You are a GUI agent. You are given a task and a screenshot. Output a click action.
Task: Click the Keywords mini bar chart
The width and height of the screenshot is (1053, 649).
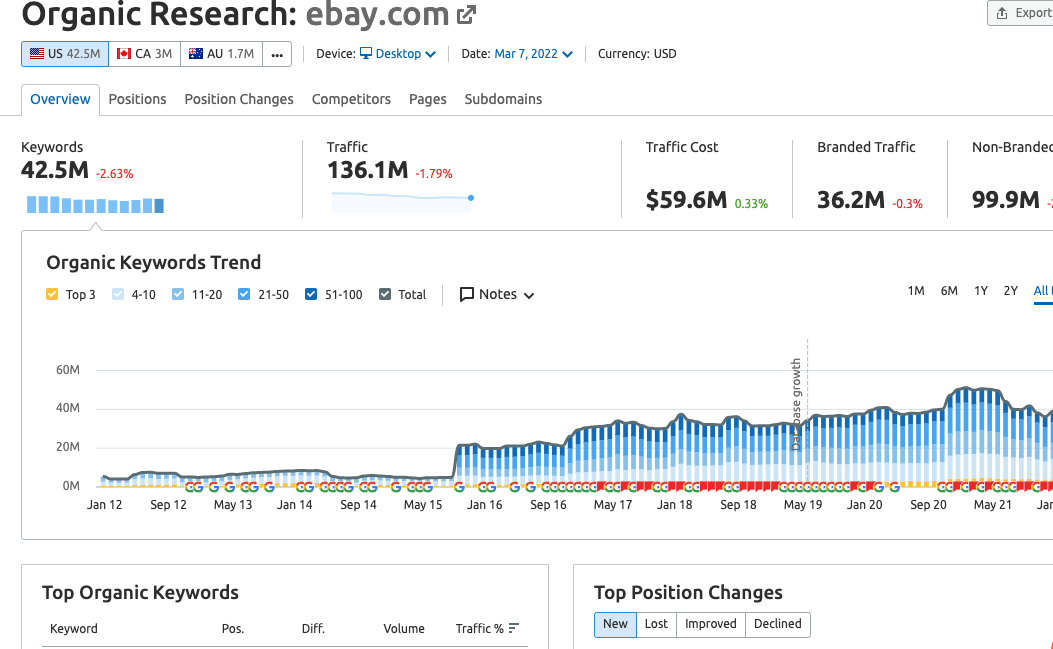point(95,205)
